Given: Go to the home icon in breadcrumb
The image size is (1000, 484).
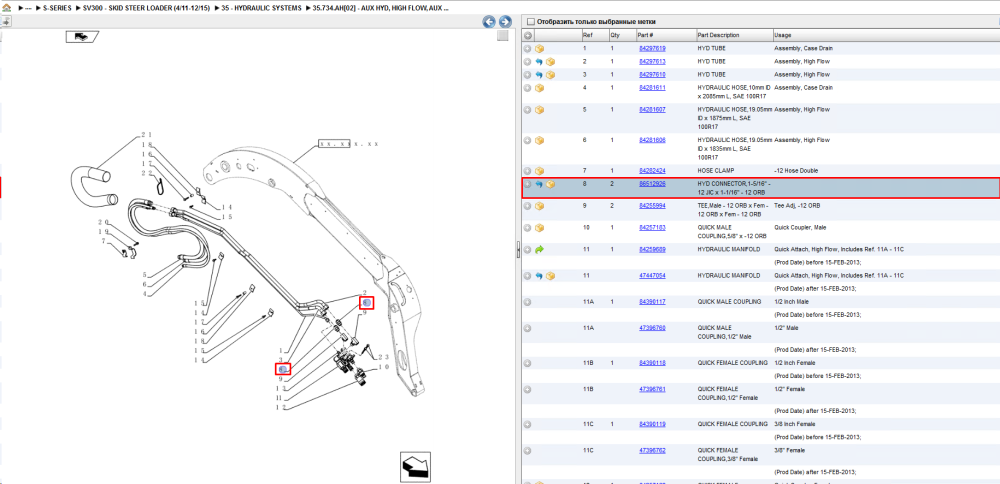Looking at the screenshot, I should (7, 9).
